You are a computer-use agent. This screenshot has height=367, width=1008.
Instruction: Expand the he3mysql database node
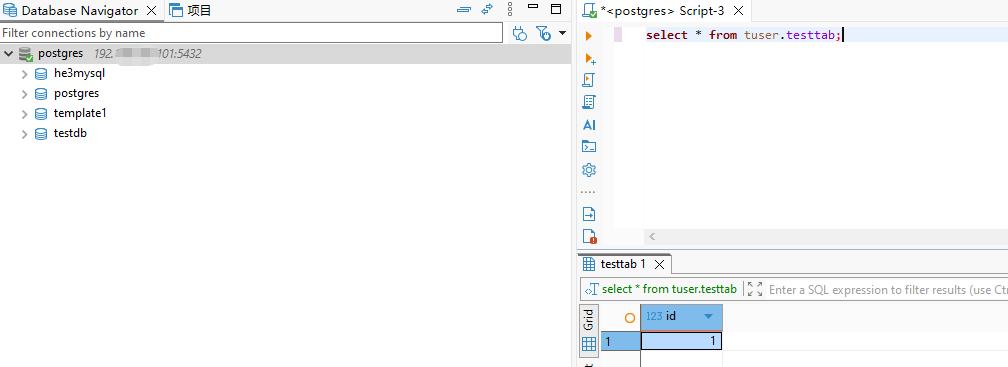click(24, 74)
